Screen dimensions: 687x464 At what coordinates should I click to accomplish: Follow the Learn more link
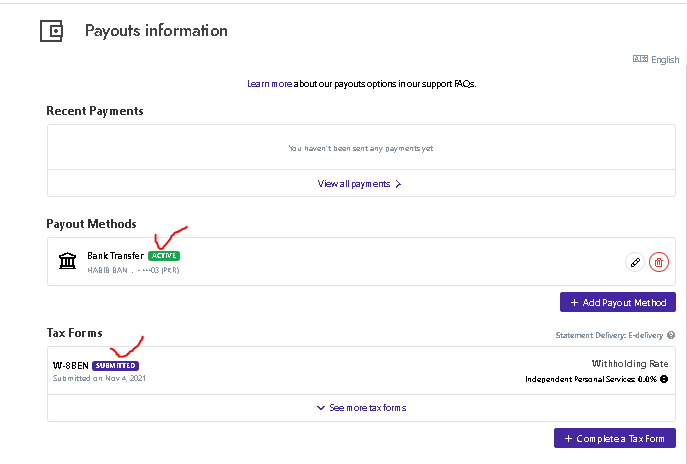[270, 84]
